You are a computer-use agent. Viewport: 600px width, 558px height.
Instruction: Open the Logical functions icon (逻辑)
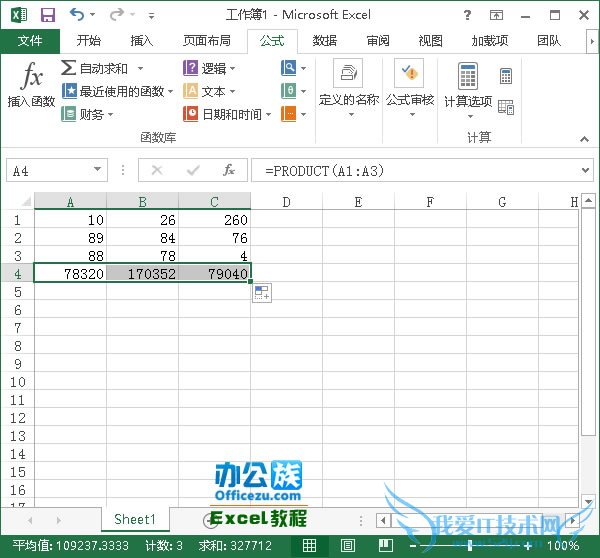[192, 68]
